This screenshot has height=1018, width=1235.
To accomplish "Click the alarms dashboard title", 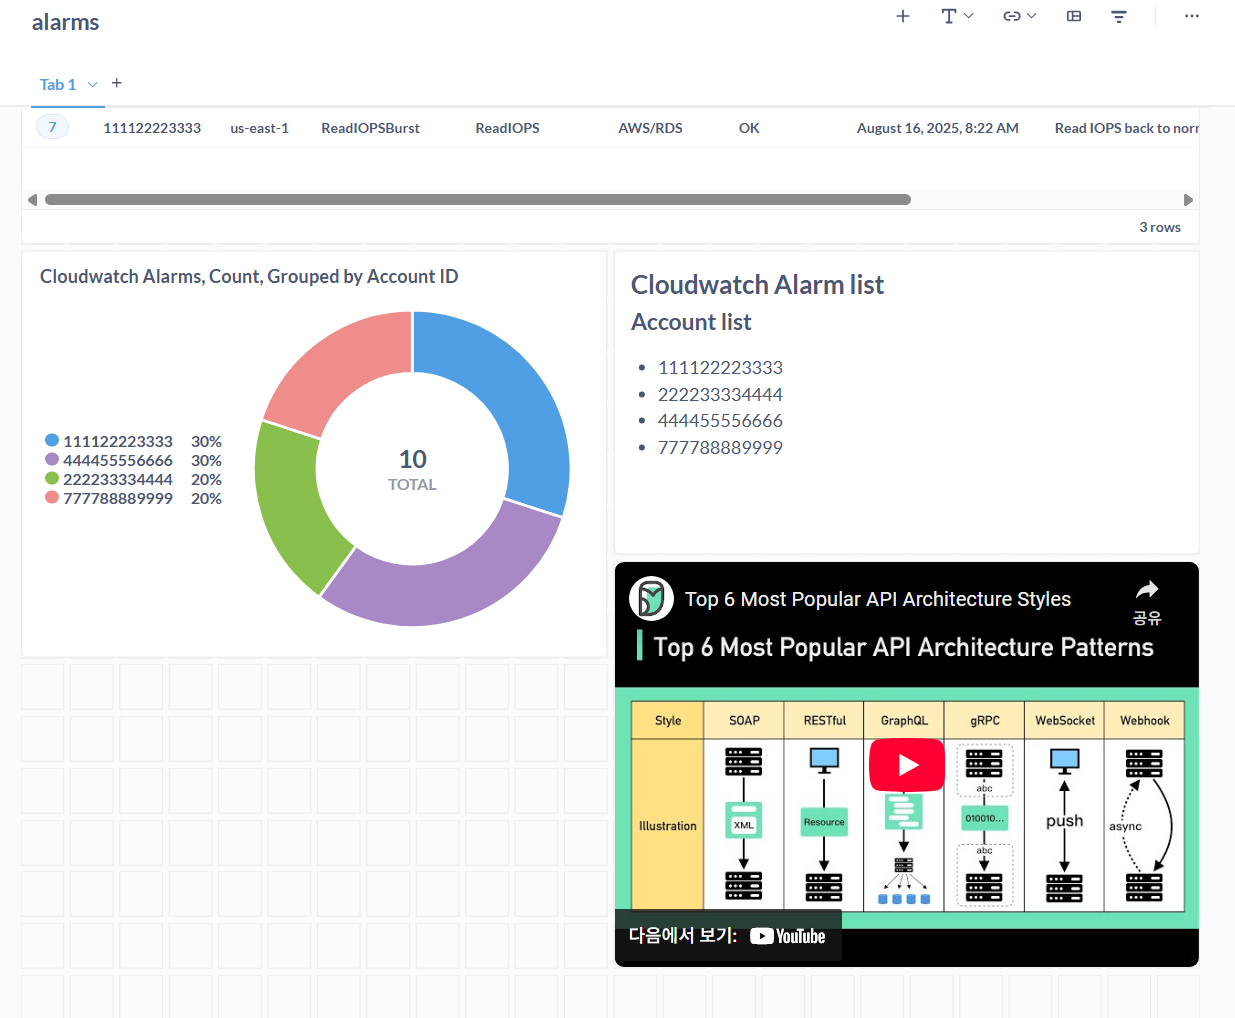I will [66, 22].
